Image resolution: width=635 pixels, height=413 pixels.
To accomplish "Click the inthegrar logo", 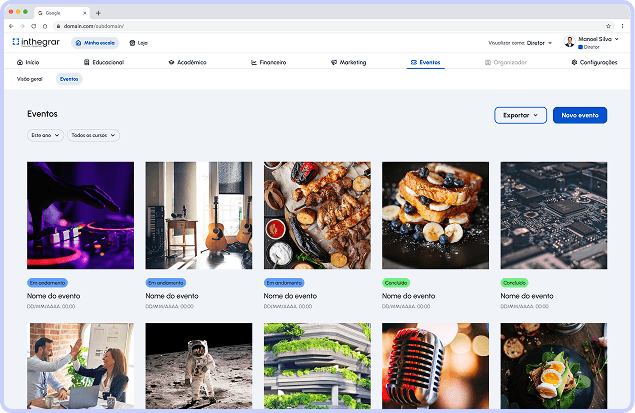I will (x=36, y=43).
